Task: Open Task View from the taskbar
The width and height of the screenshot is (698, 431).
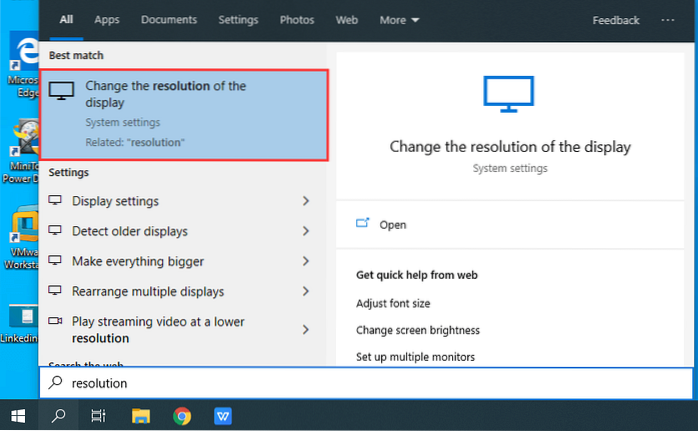Action: (x=98, y=415)
